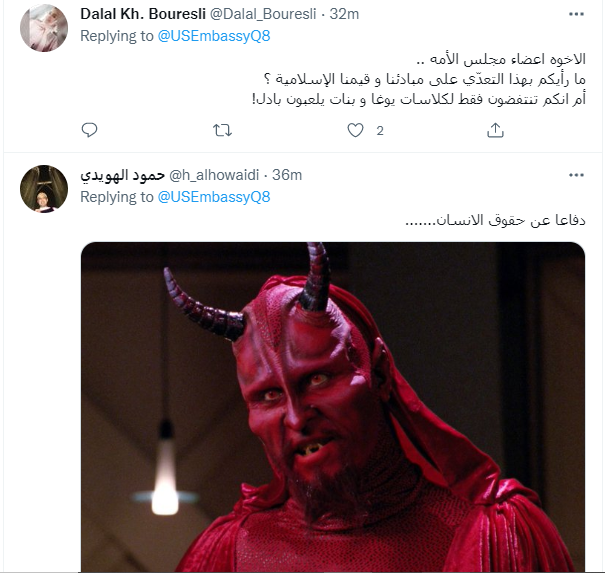Open Dalal's Arabic tweet text

point(419,79)
